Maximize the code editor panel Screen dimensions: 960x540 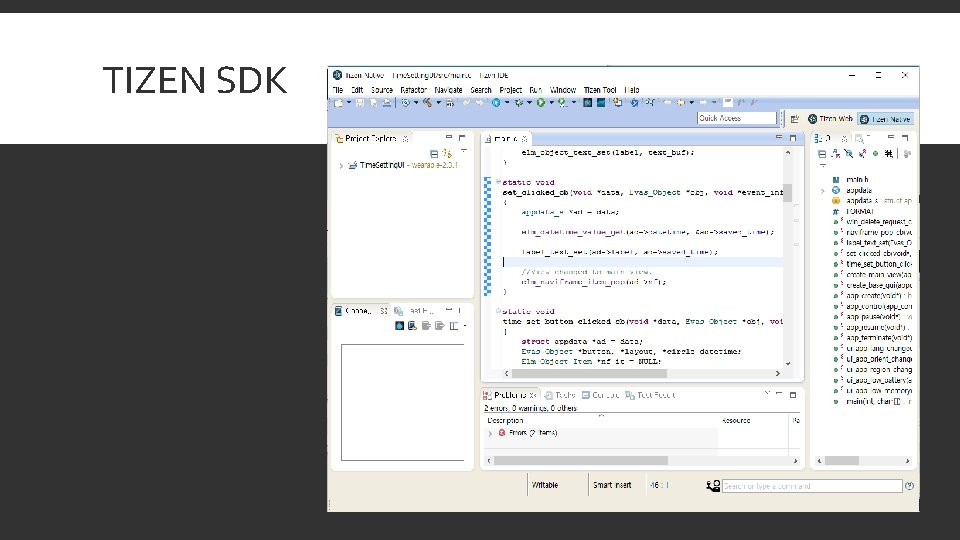793,138
